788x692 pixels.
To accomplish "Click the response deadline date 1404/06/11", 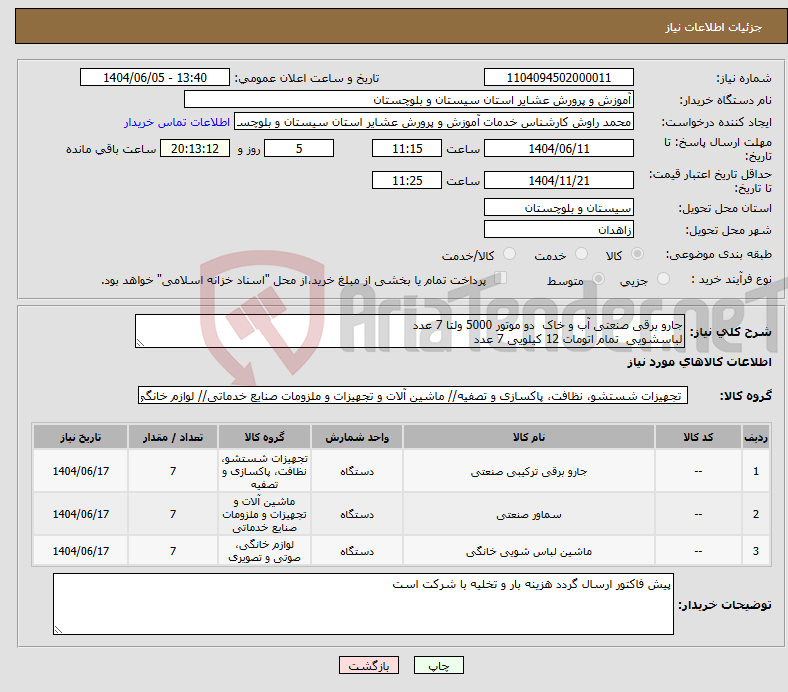I will [558, 148].
